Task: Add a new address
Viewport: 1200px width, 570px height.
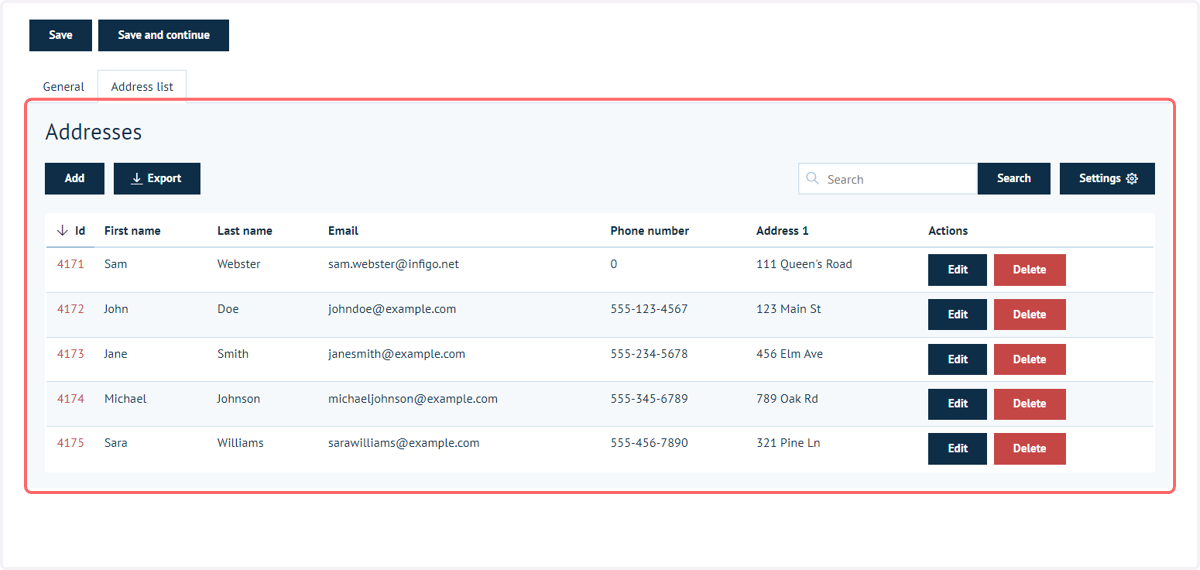Action: point(75,179)
